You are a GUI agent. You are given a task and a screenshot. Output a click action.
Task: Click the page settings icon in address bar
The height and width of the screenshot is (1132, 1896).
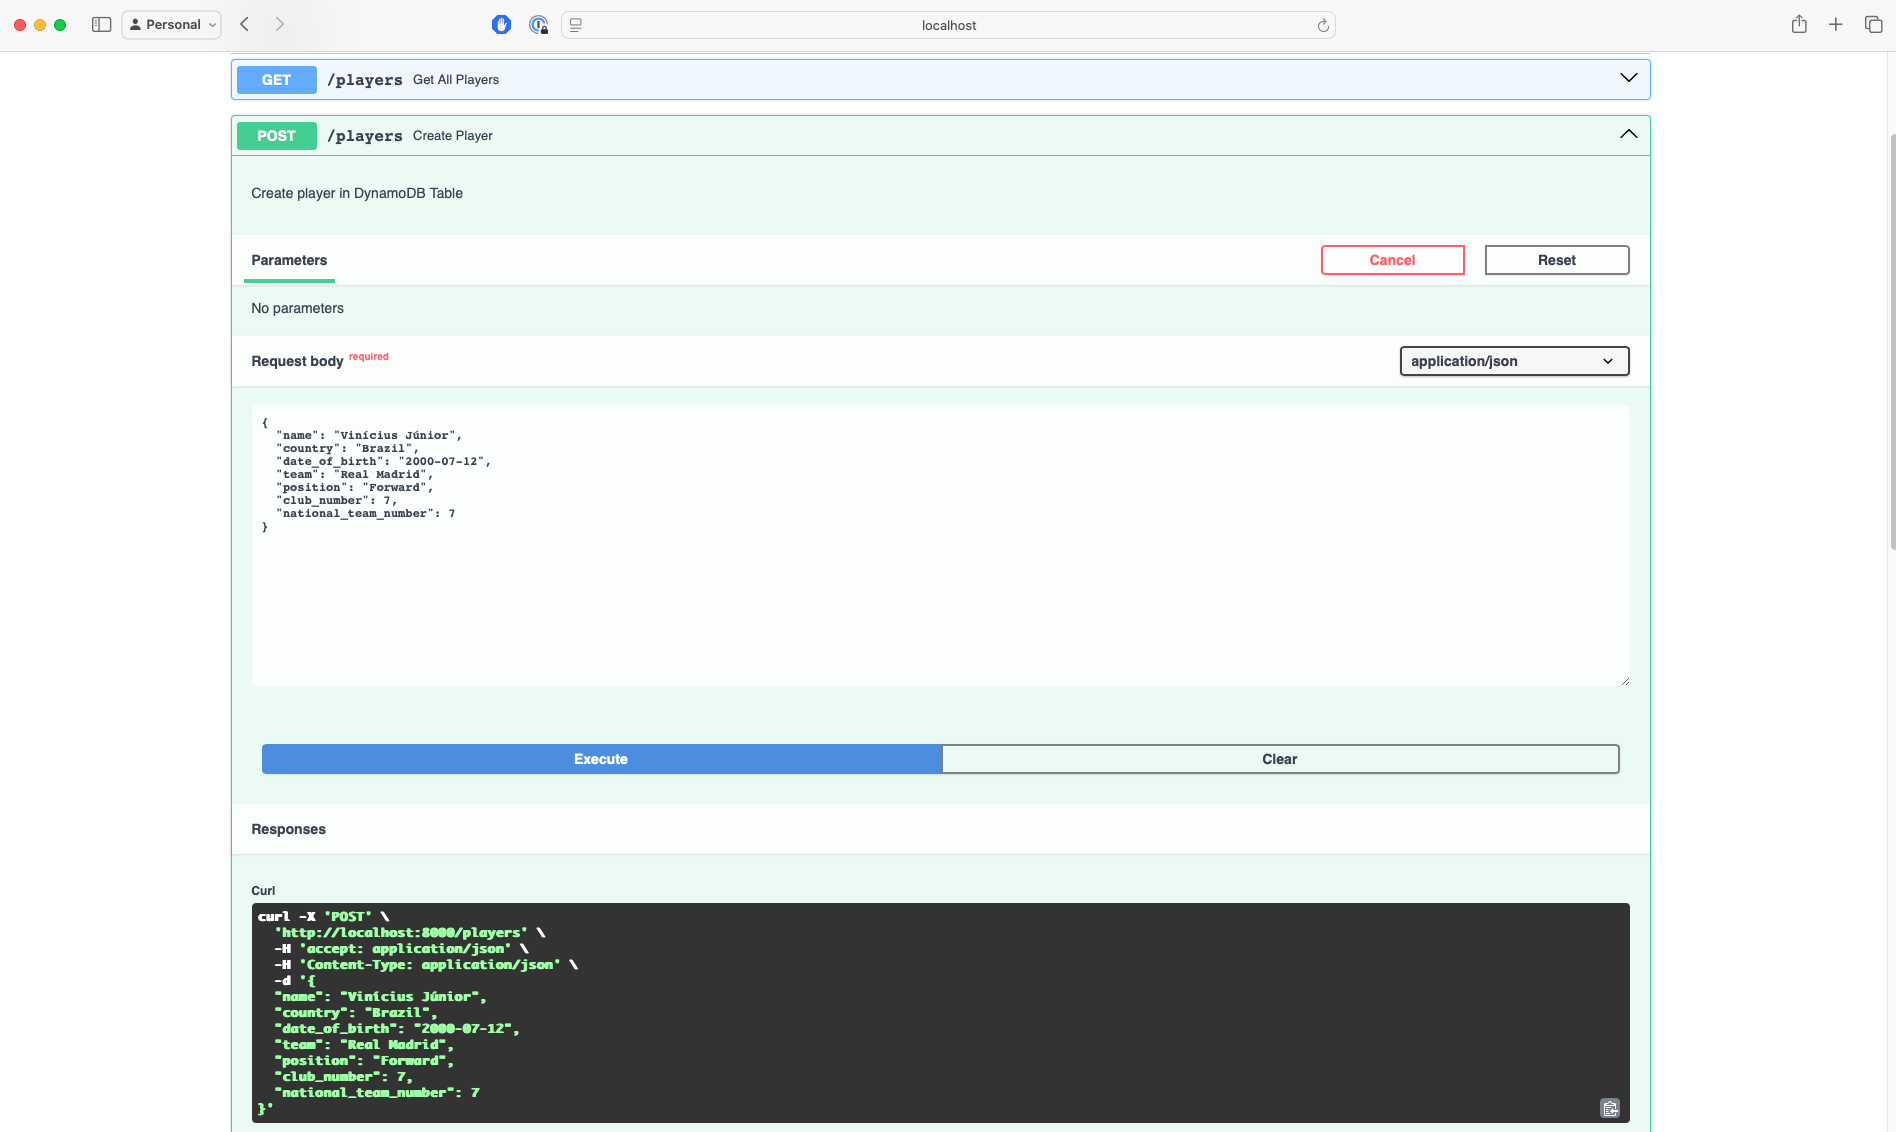coord(576,25)
